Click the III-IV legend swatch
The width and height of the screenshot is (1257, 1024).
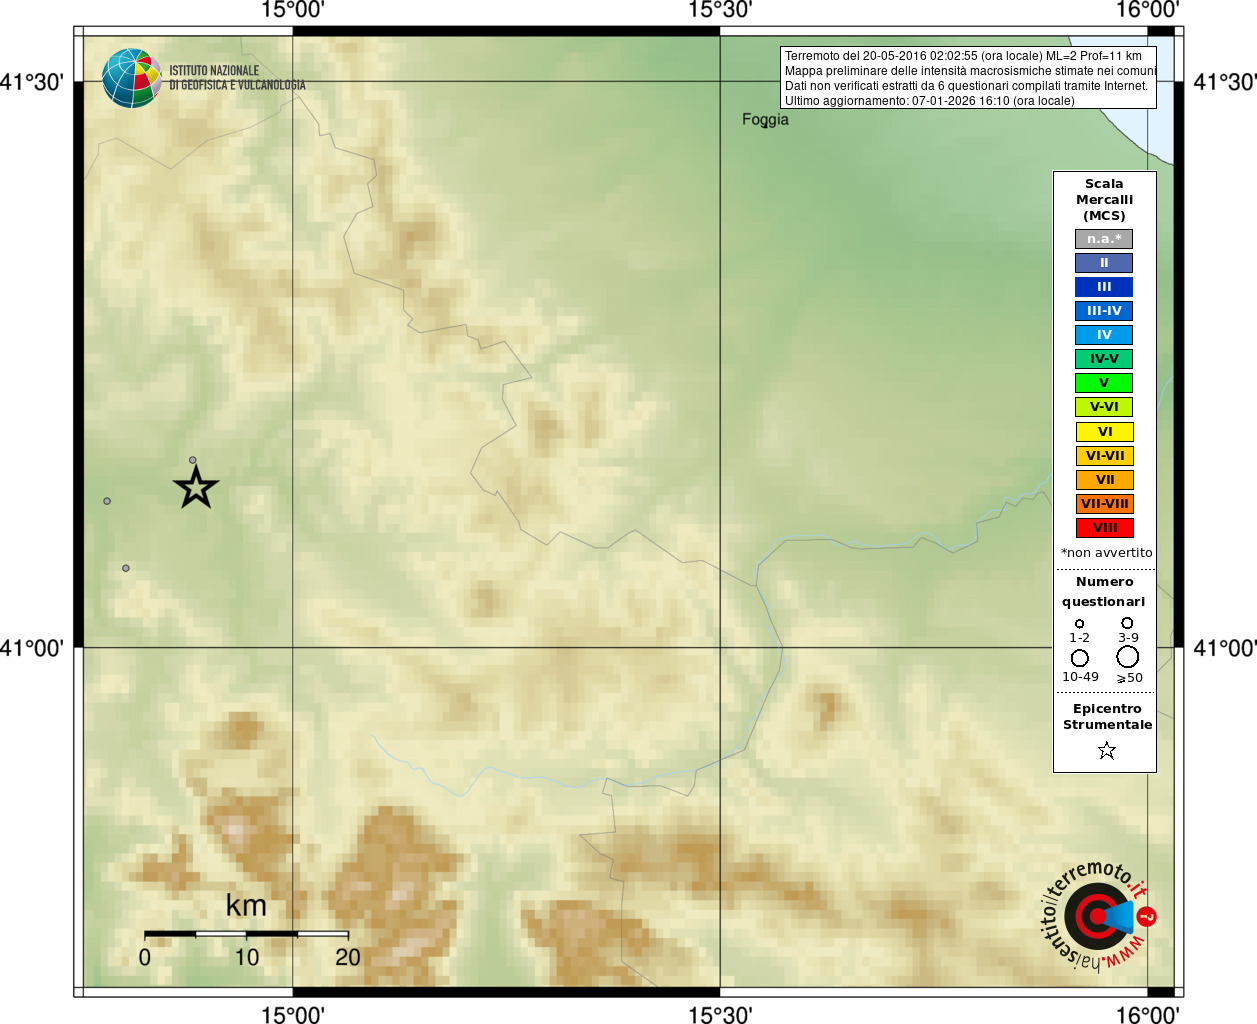coord(1104,311)
